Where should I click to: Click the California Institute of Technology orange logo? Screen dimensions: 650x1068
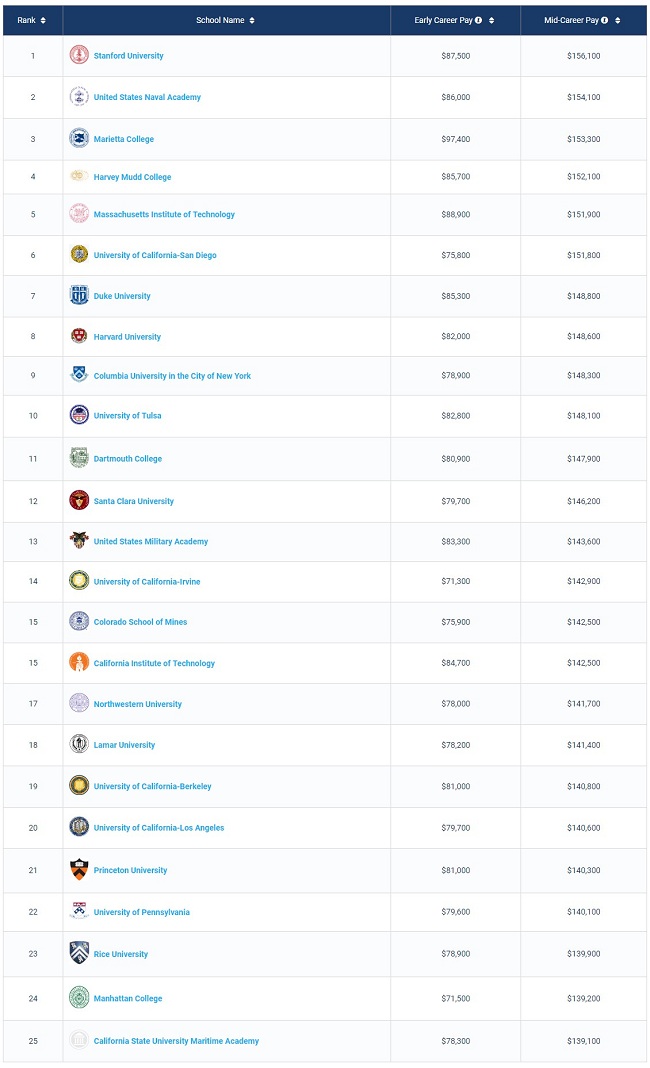pos(79,662)
